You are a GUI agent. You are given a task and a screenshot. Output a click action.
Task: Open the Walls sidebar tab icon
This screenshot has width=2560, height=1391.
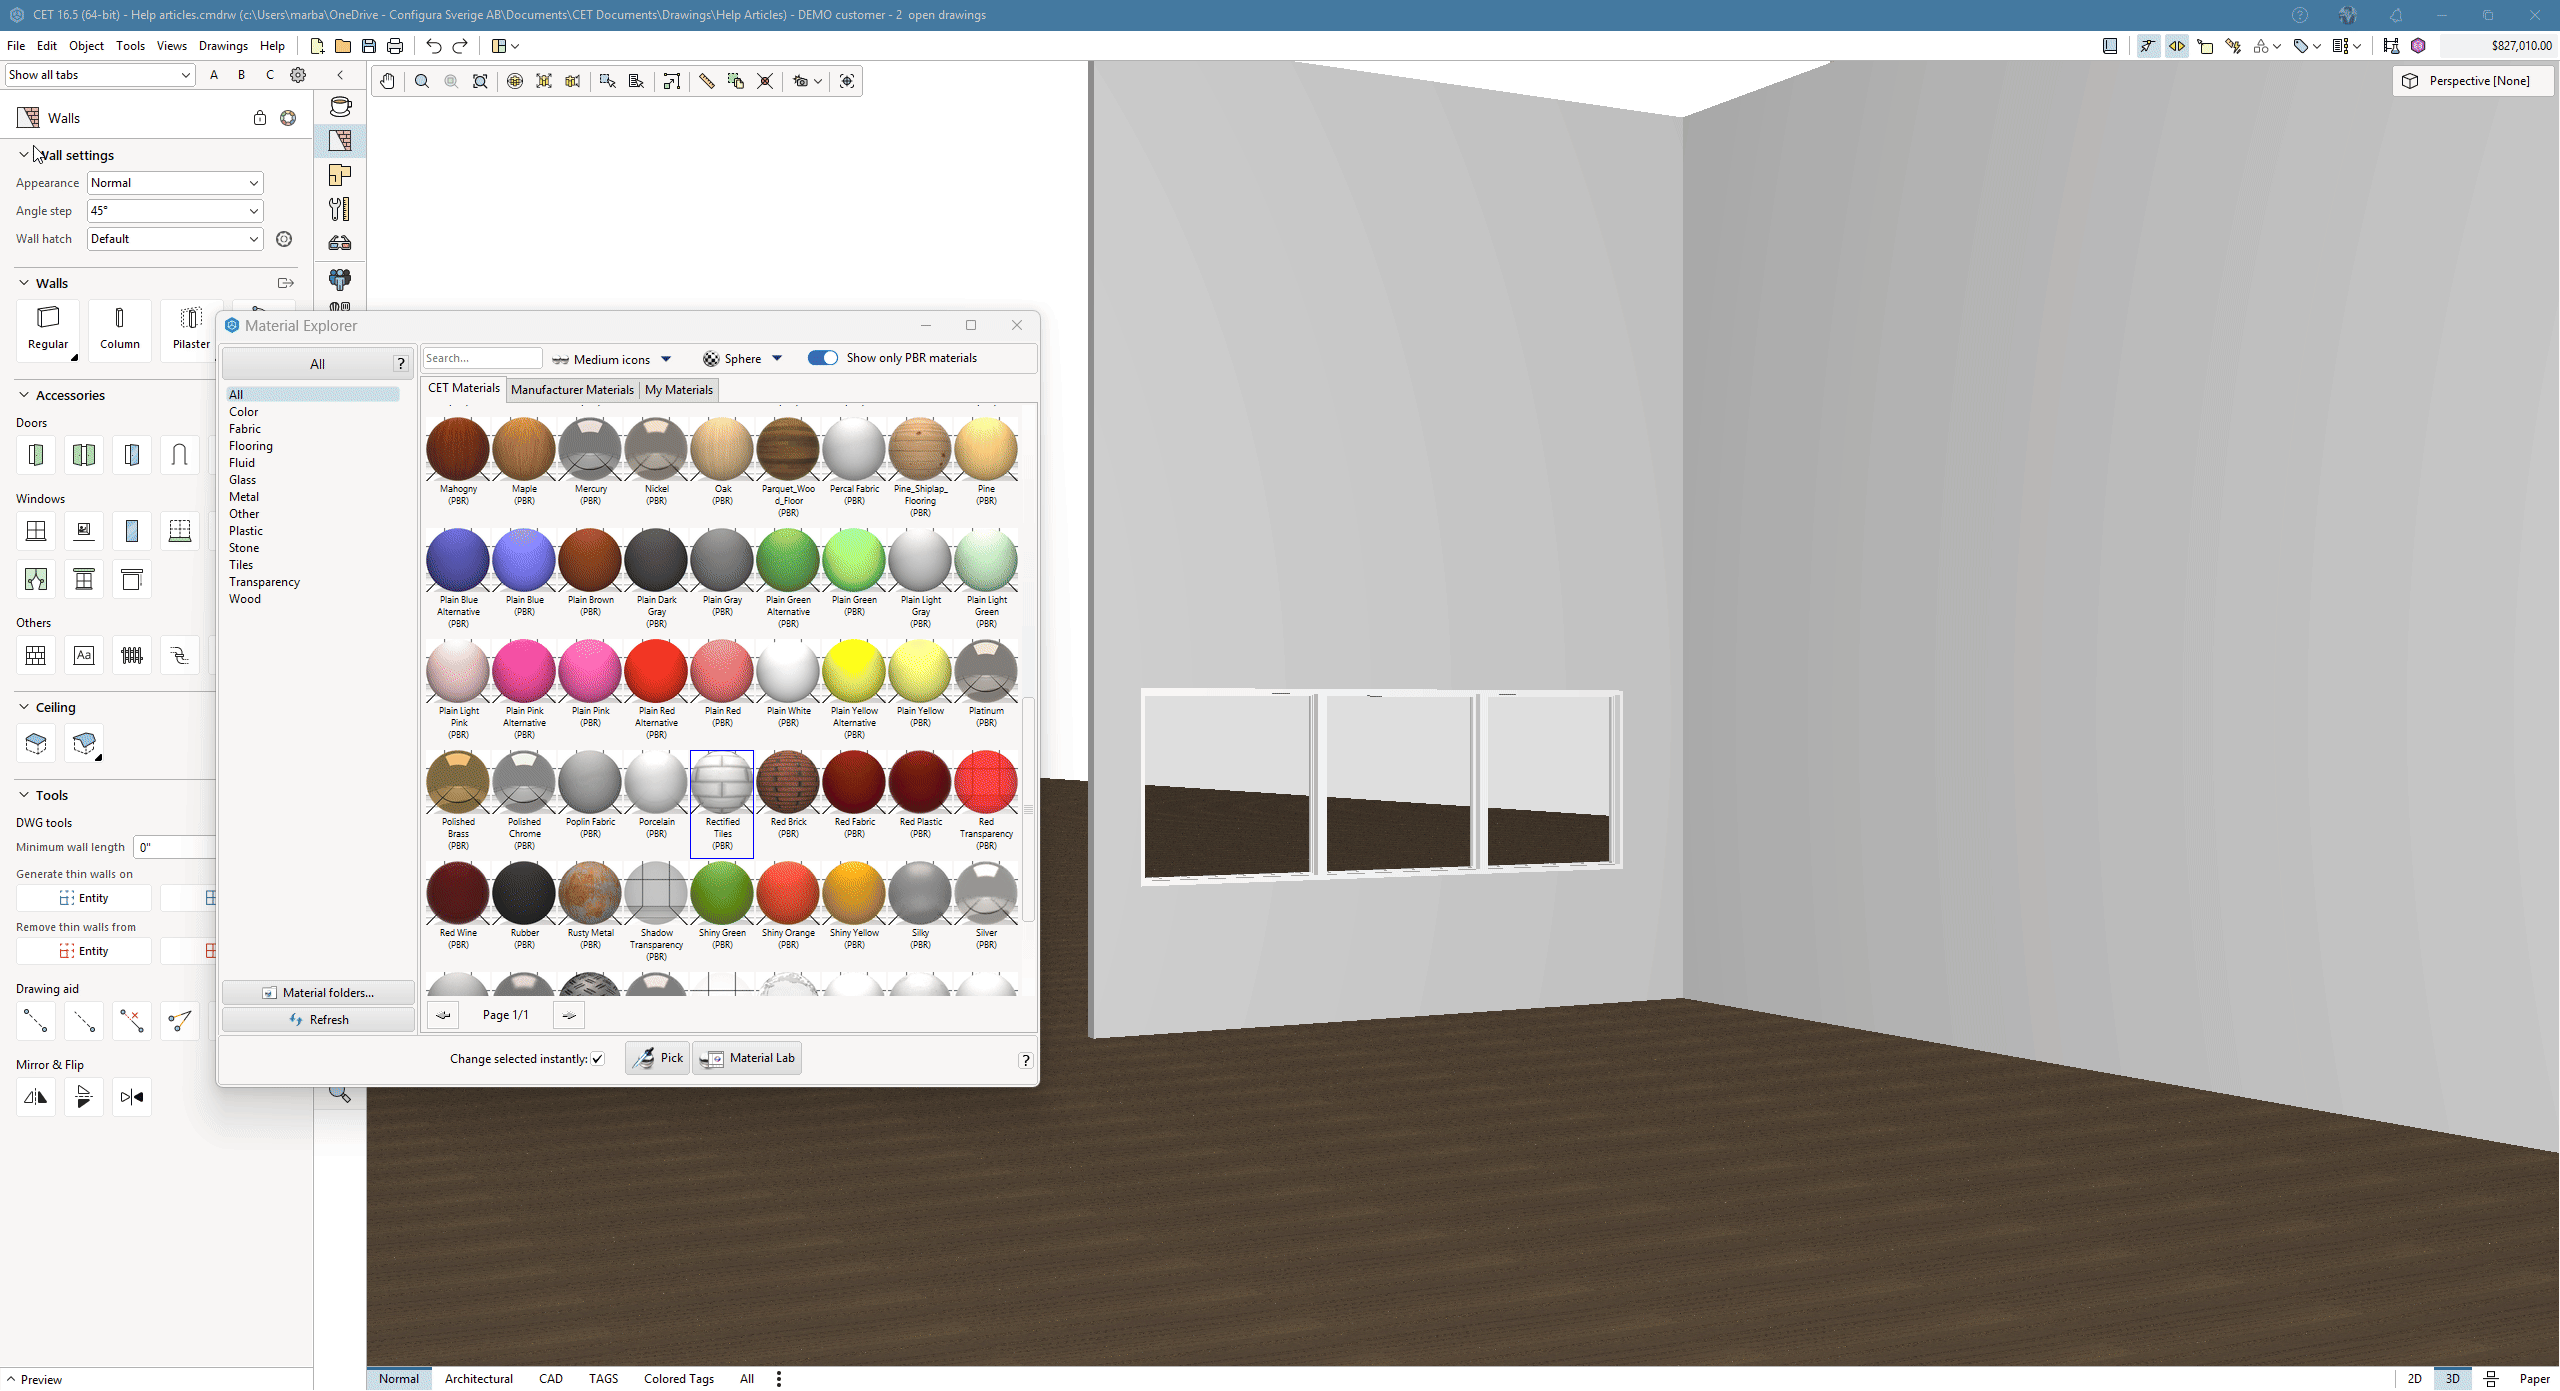[x=340, y=140]
